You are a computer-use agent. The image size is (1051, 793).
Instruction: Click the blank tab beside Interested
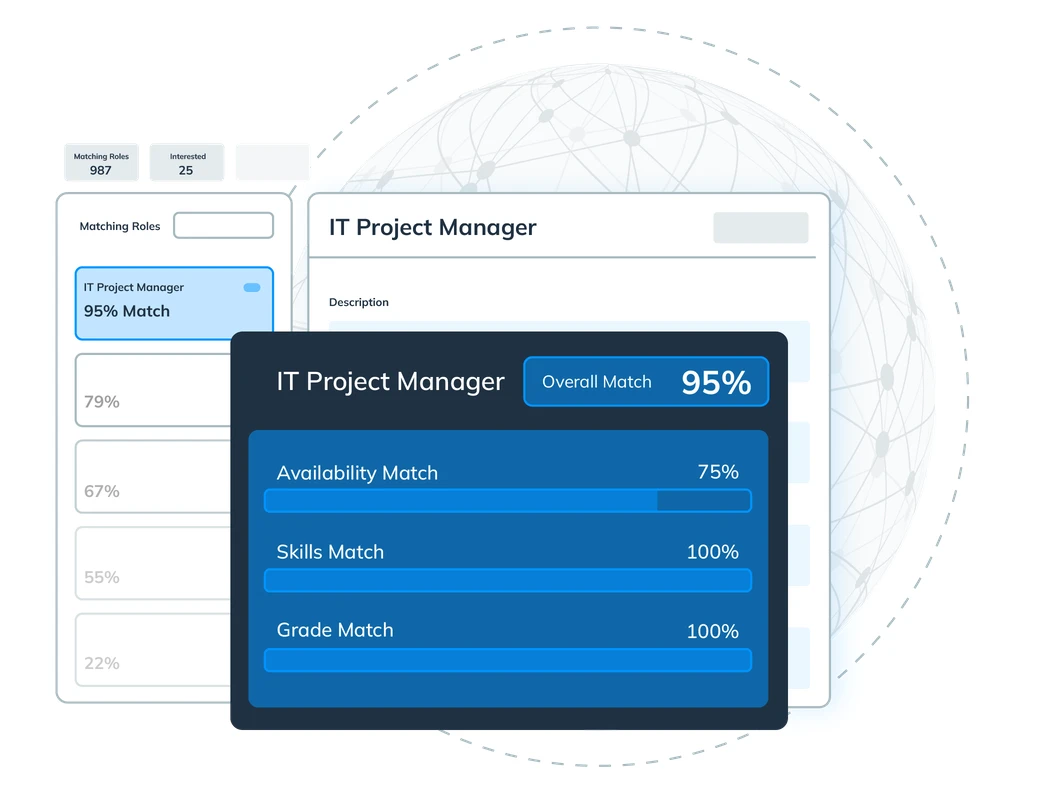pos(272,163)
